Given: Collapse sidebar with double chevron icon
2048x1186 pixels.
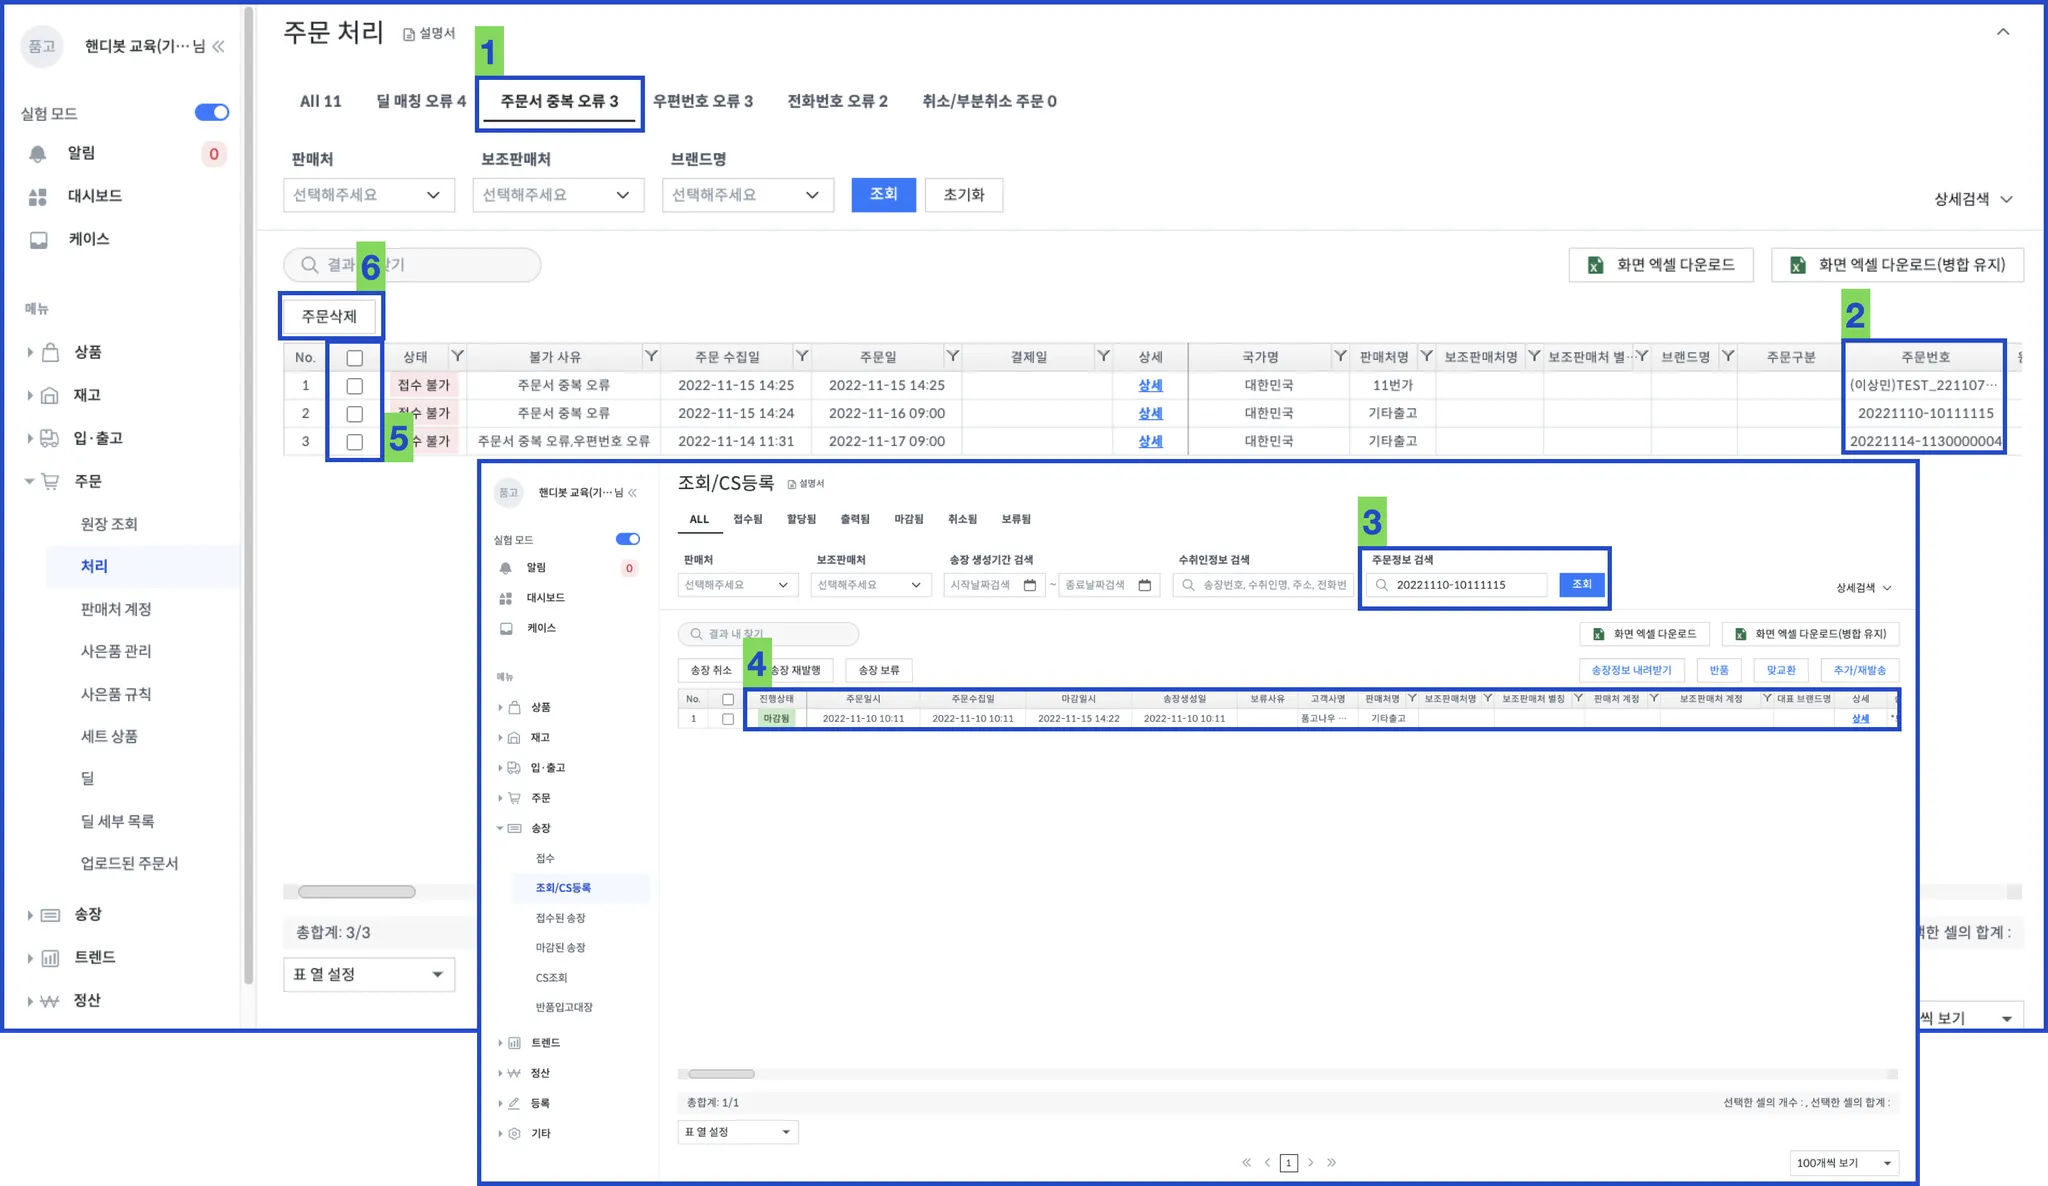Looking at the screenshot, I should (x=218, y=46).
